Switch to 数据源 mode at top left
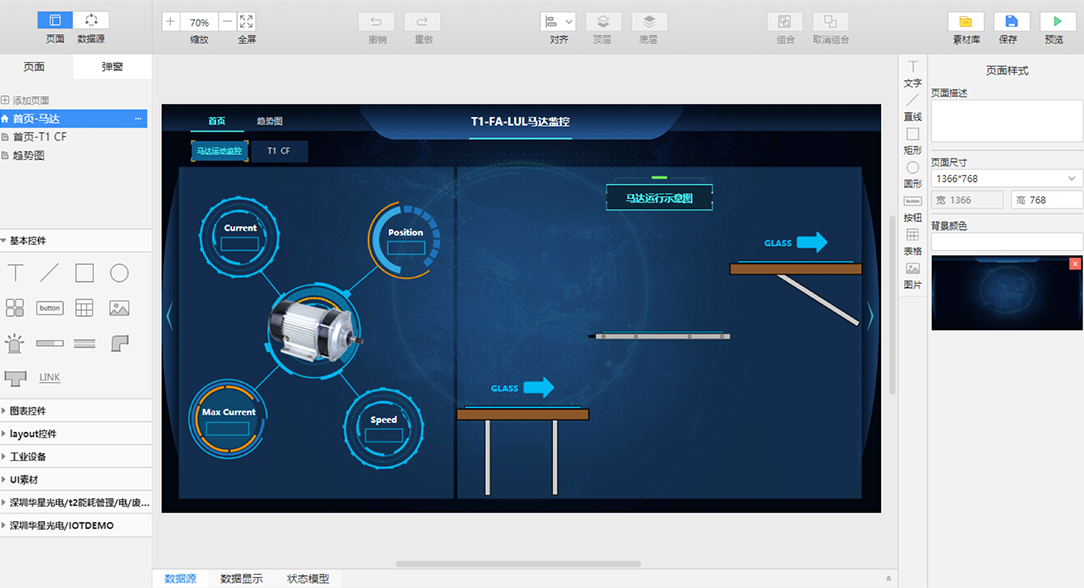The height and width of the screenshot is (588, 1084). point(91,21)
